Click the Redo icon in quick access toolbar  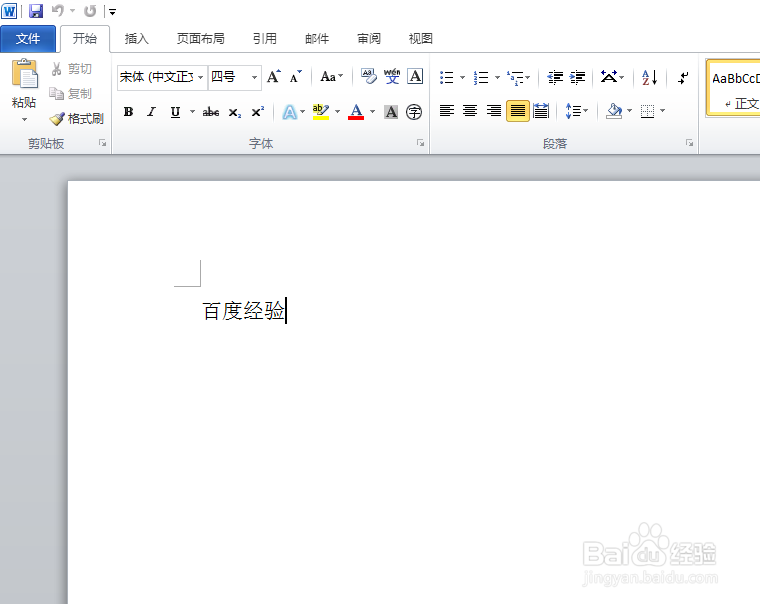[x=90, y=11]
